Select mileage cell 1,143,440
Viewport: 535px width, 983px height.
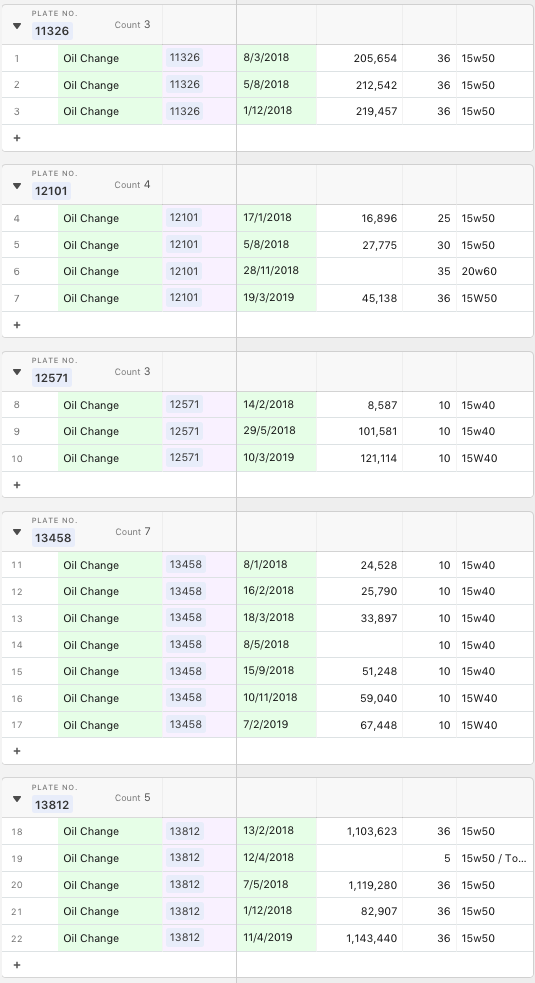(359, 938)
